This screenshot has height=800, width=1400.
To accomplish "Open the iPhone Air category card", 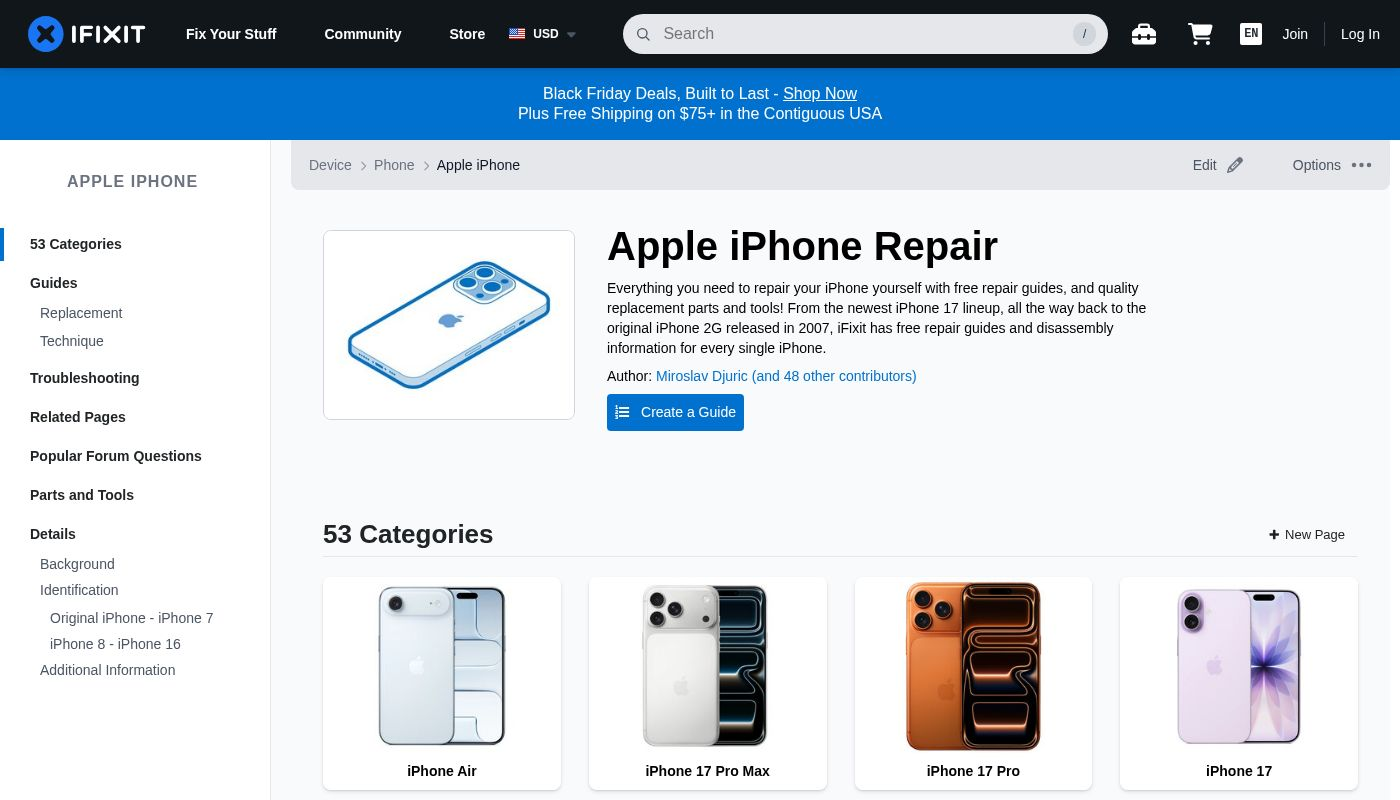I will click(x=442, y=683).
